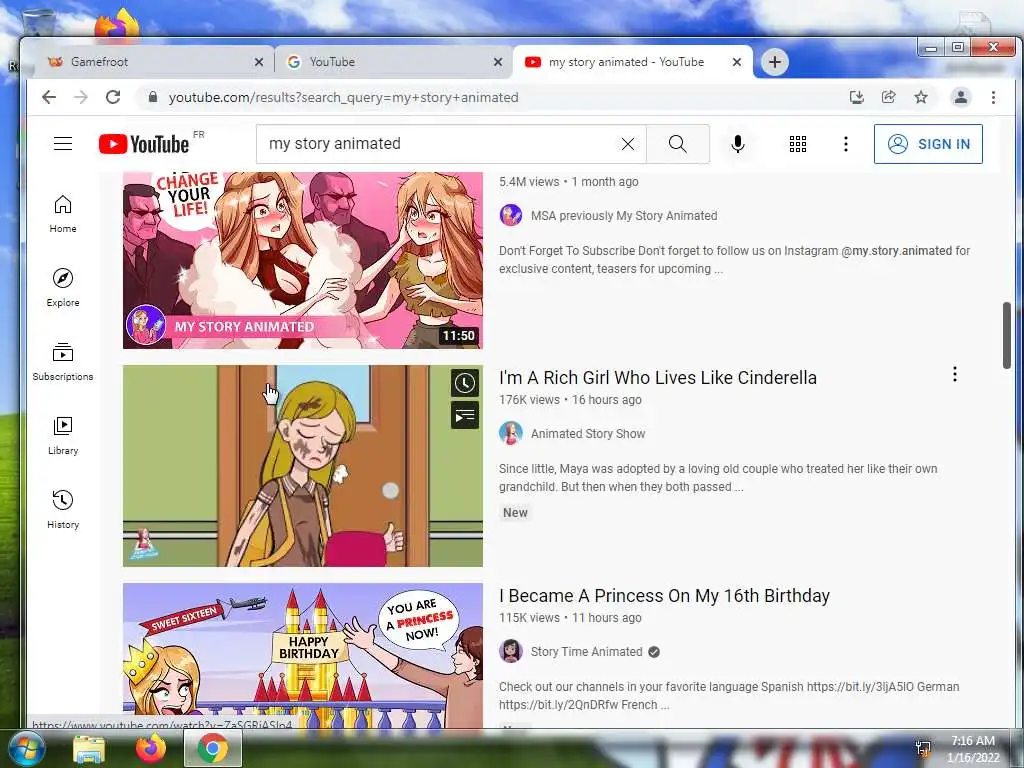Open I Became A Princess video title
The height and width of the screenshot is (768, 1024).
click(664, 596)
